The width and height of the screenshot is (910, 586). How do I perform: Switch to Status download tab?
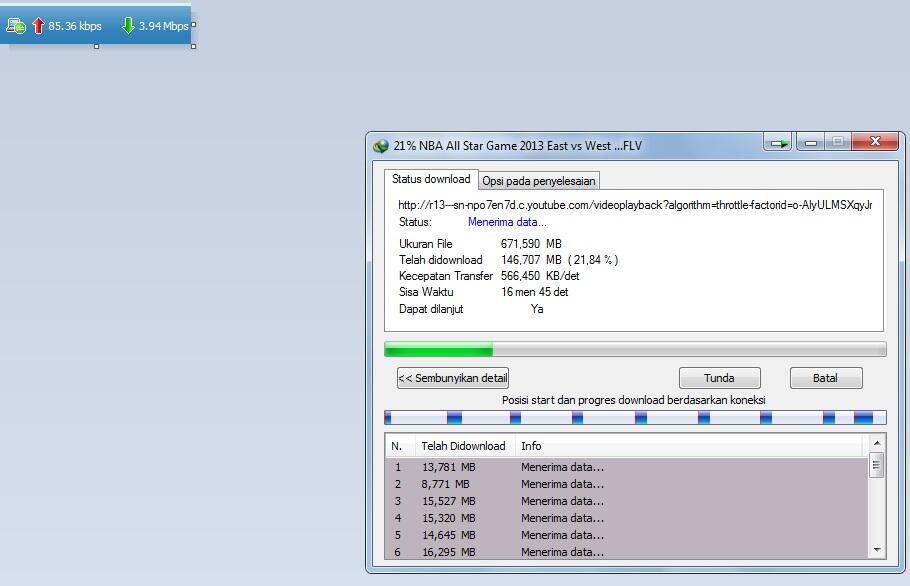click(x=431, y=179)
